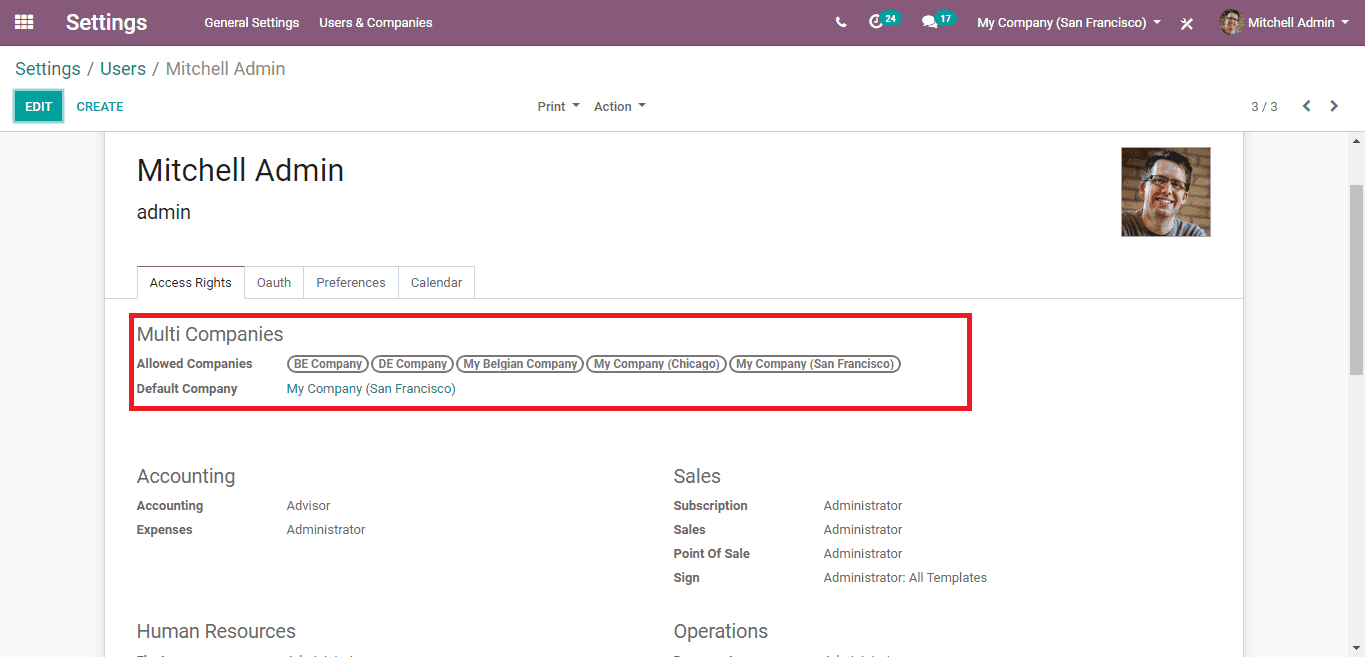Click Subscription value Administrator
Image resolution: width=1365 pixels, height=657 pixels.
[x=863, y=506]
